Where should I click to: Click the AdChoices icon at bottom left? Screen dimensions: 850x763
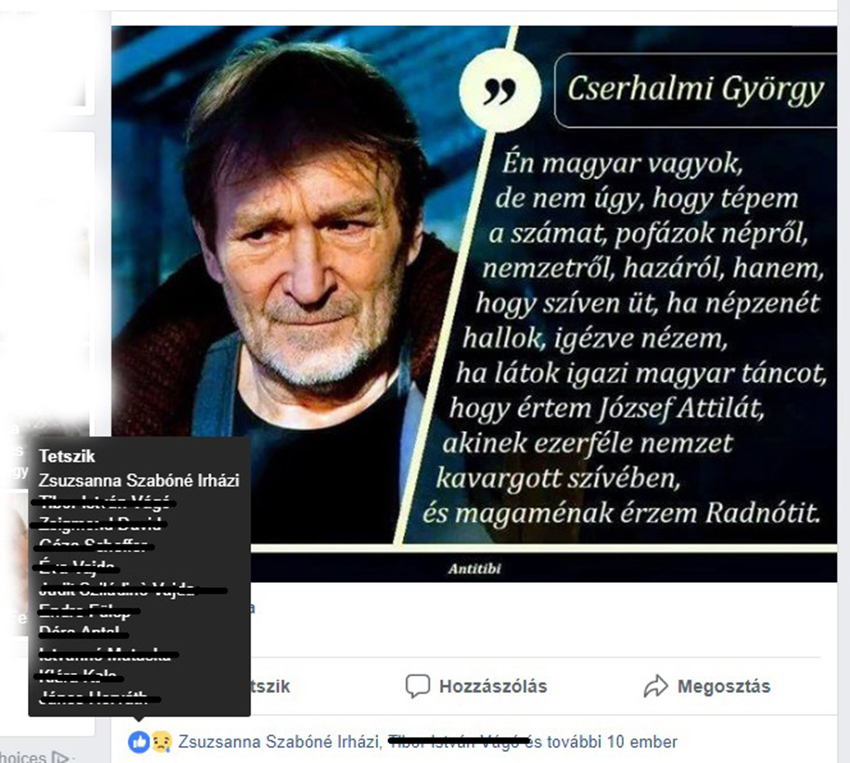point(60,756)
